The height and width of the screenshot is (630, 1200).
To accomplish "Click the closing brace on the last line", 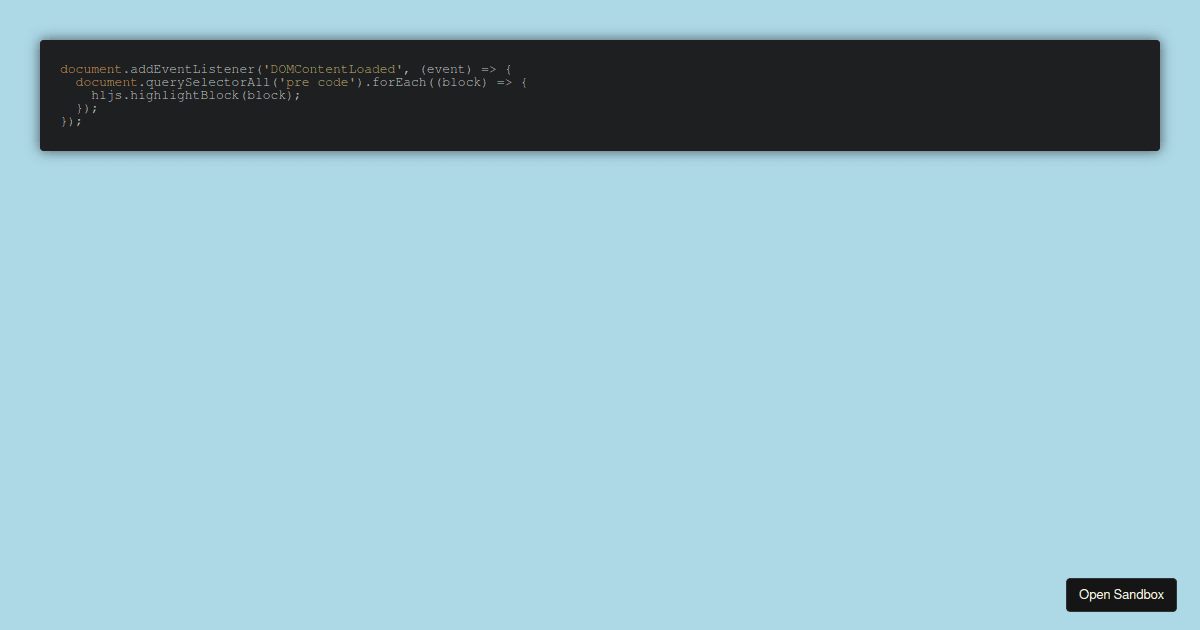I will point(62,121).
